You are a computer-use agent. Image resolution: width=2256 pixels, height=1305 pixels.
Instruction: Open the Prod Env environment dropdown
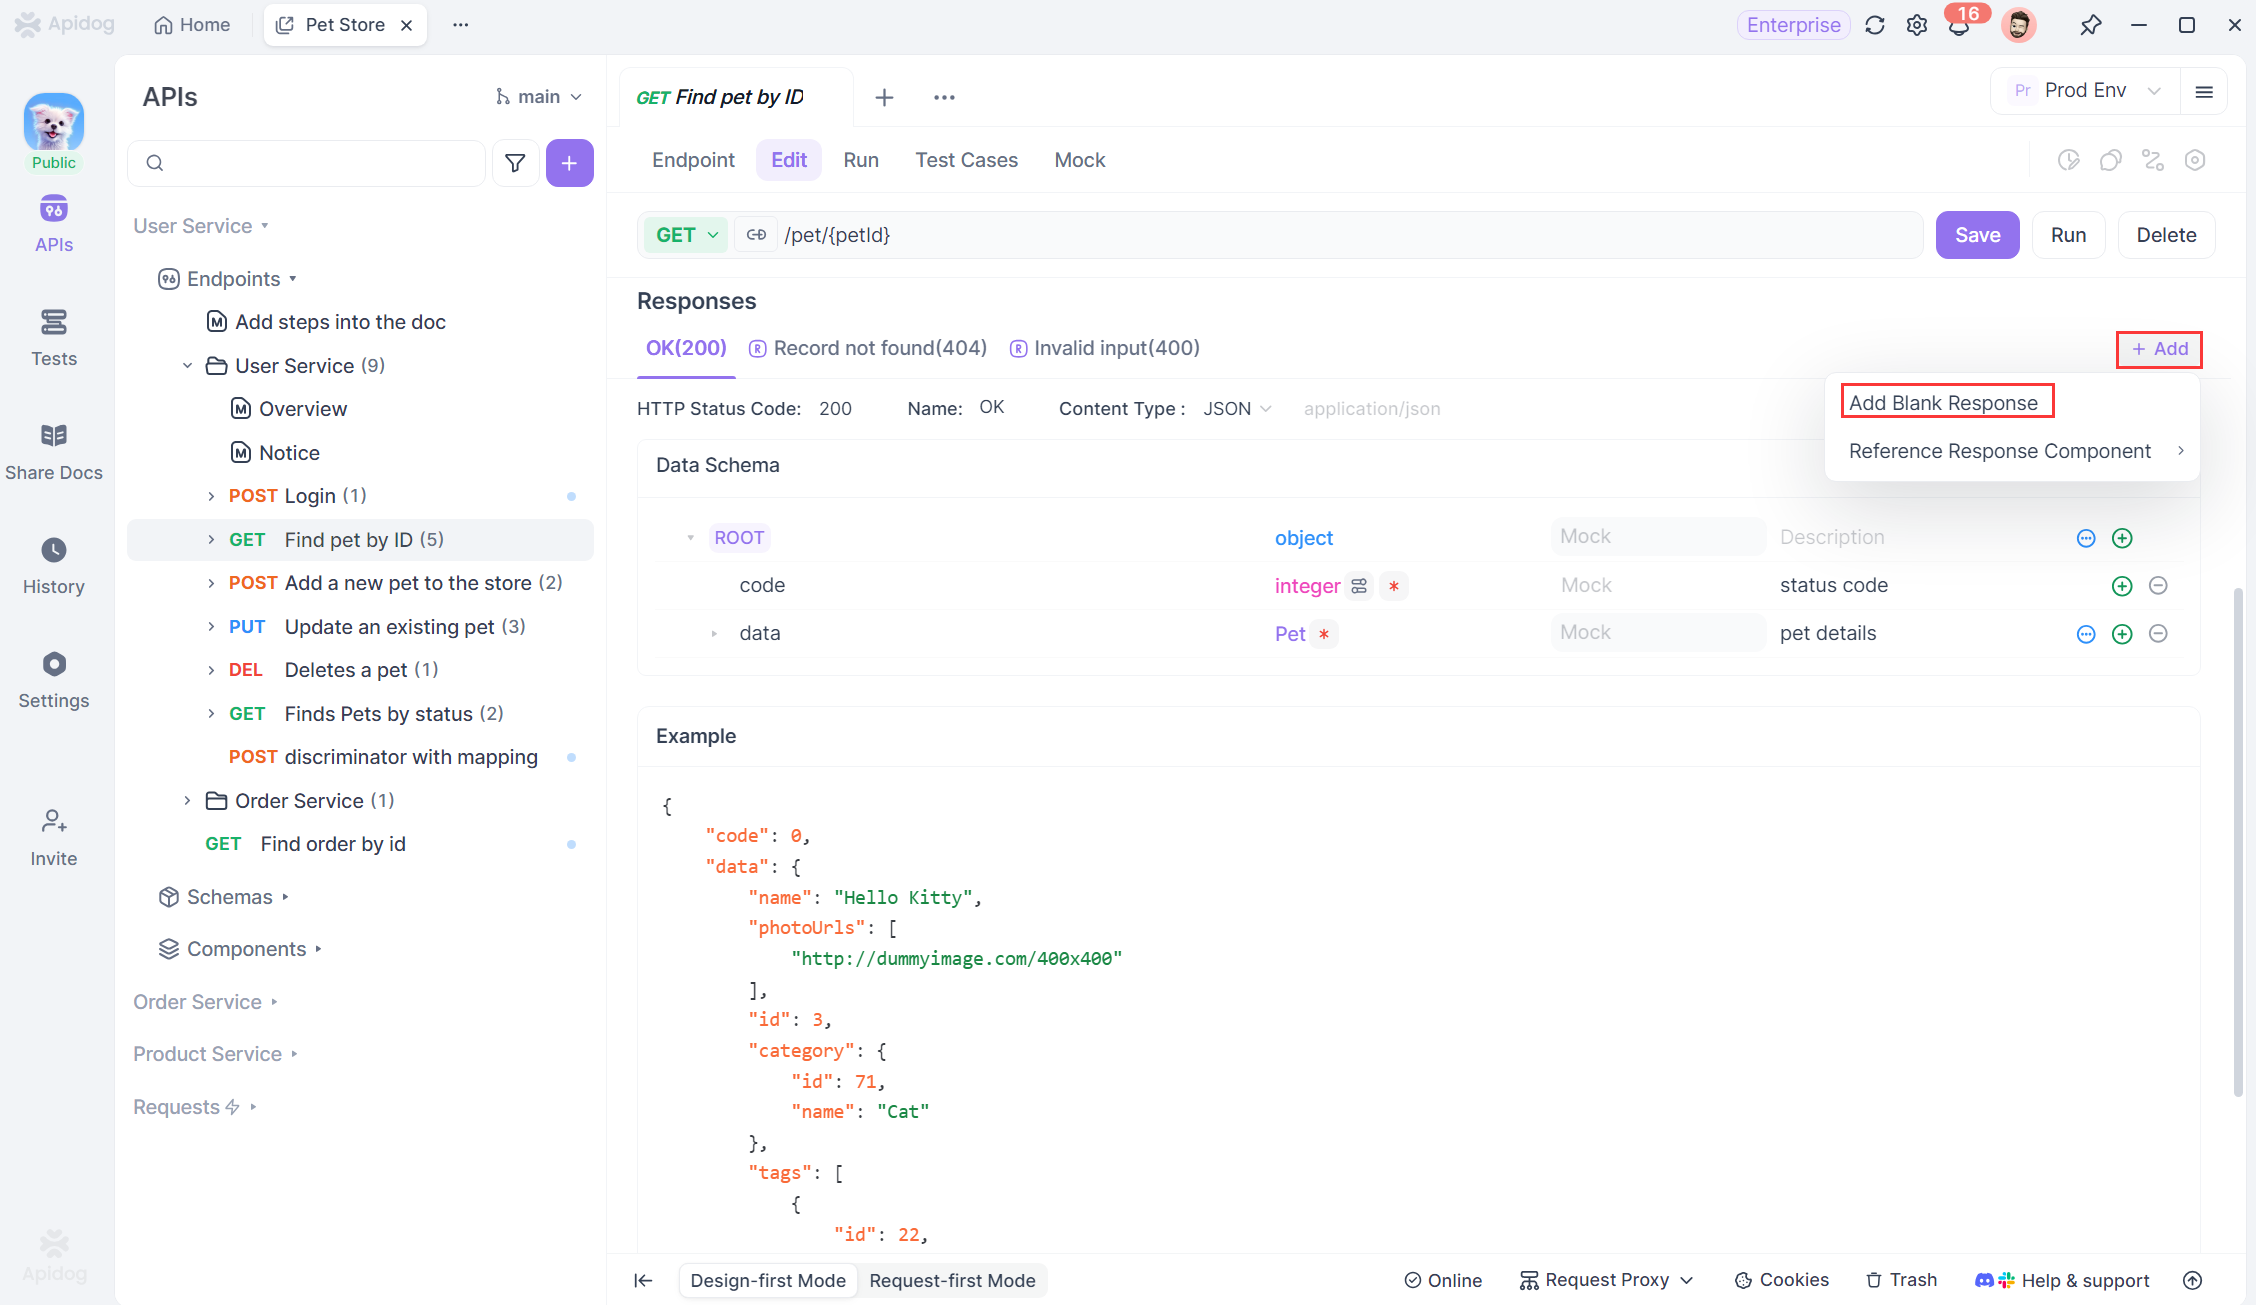pos(2086,91)
